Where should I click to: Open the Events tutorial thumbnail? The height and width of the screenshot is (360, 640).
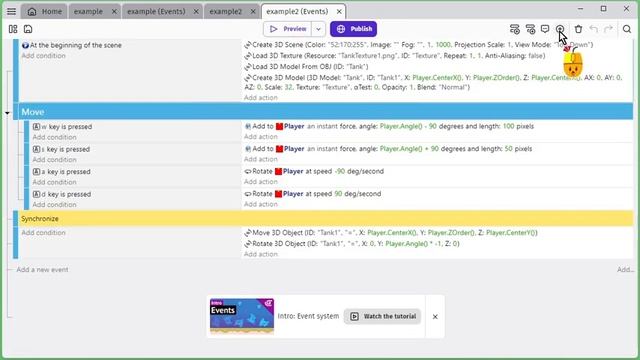click(242, 316)
